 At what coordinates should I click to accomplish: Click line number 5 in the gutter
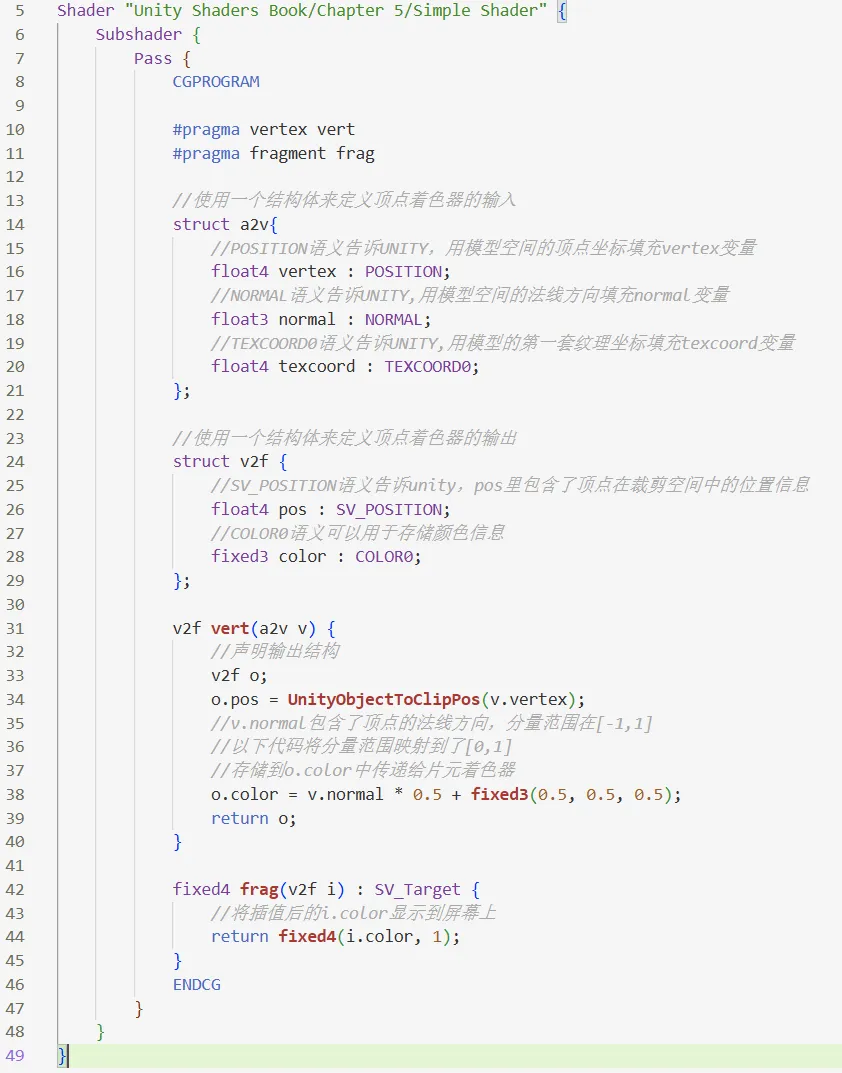21,11
